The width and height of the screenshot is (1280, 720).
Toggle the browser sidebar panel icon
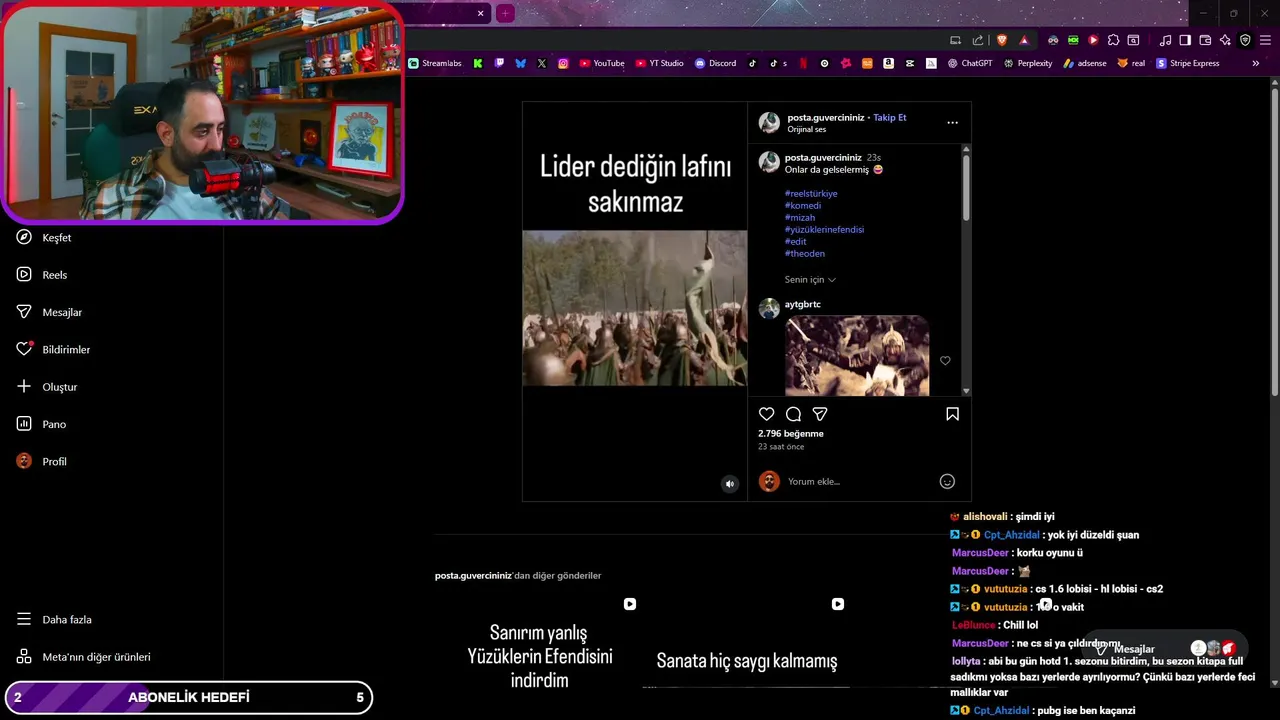pos(1185,40)
